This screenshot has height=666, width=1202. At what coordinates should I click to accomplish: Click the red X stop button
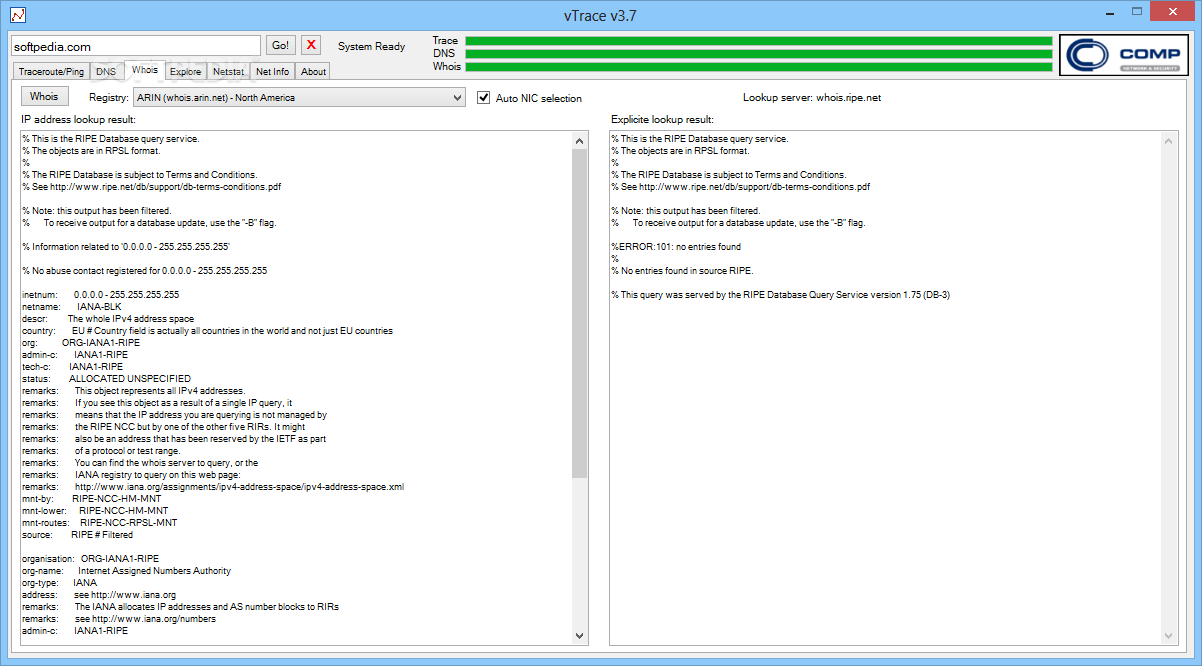[311, 45]
